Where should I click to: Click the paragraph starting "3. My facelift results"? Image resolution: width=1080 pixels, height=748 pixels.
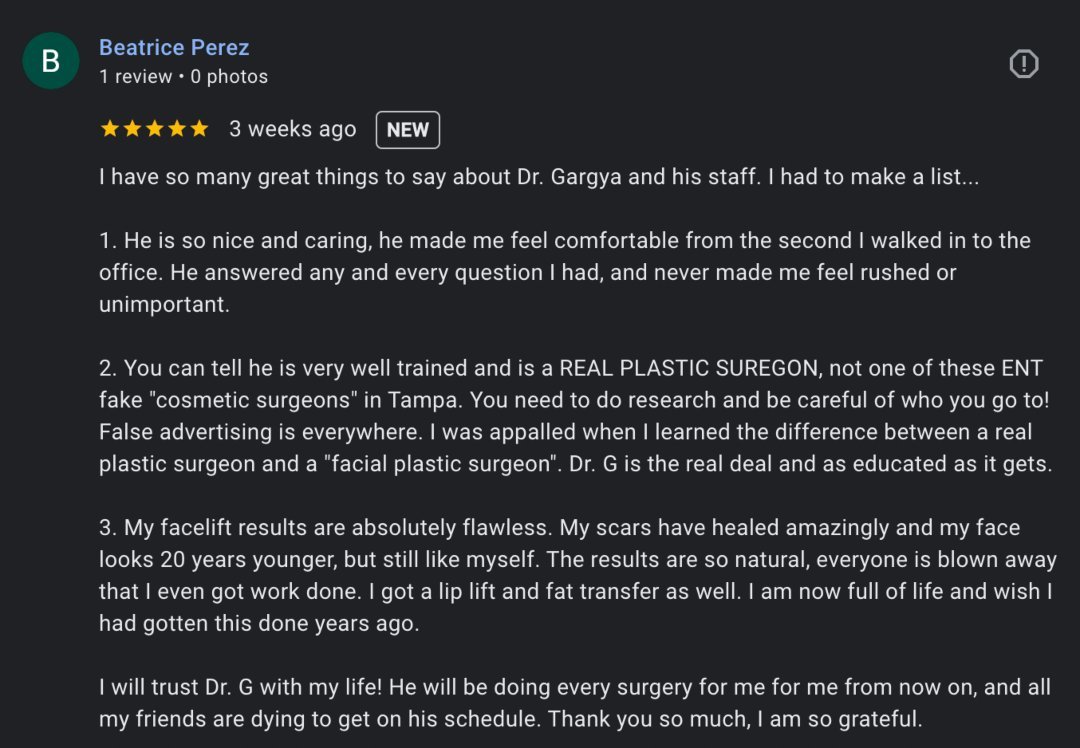pos(575,575)
